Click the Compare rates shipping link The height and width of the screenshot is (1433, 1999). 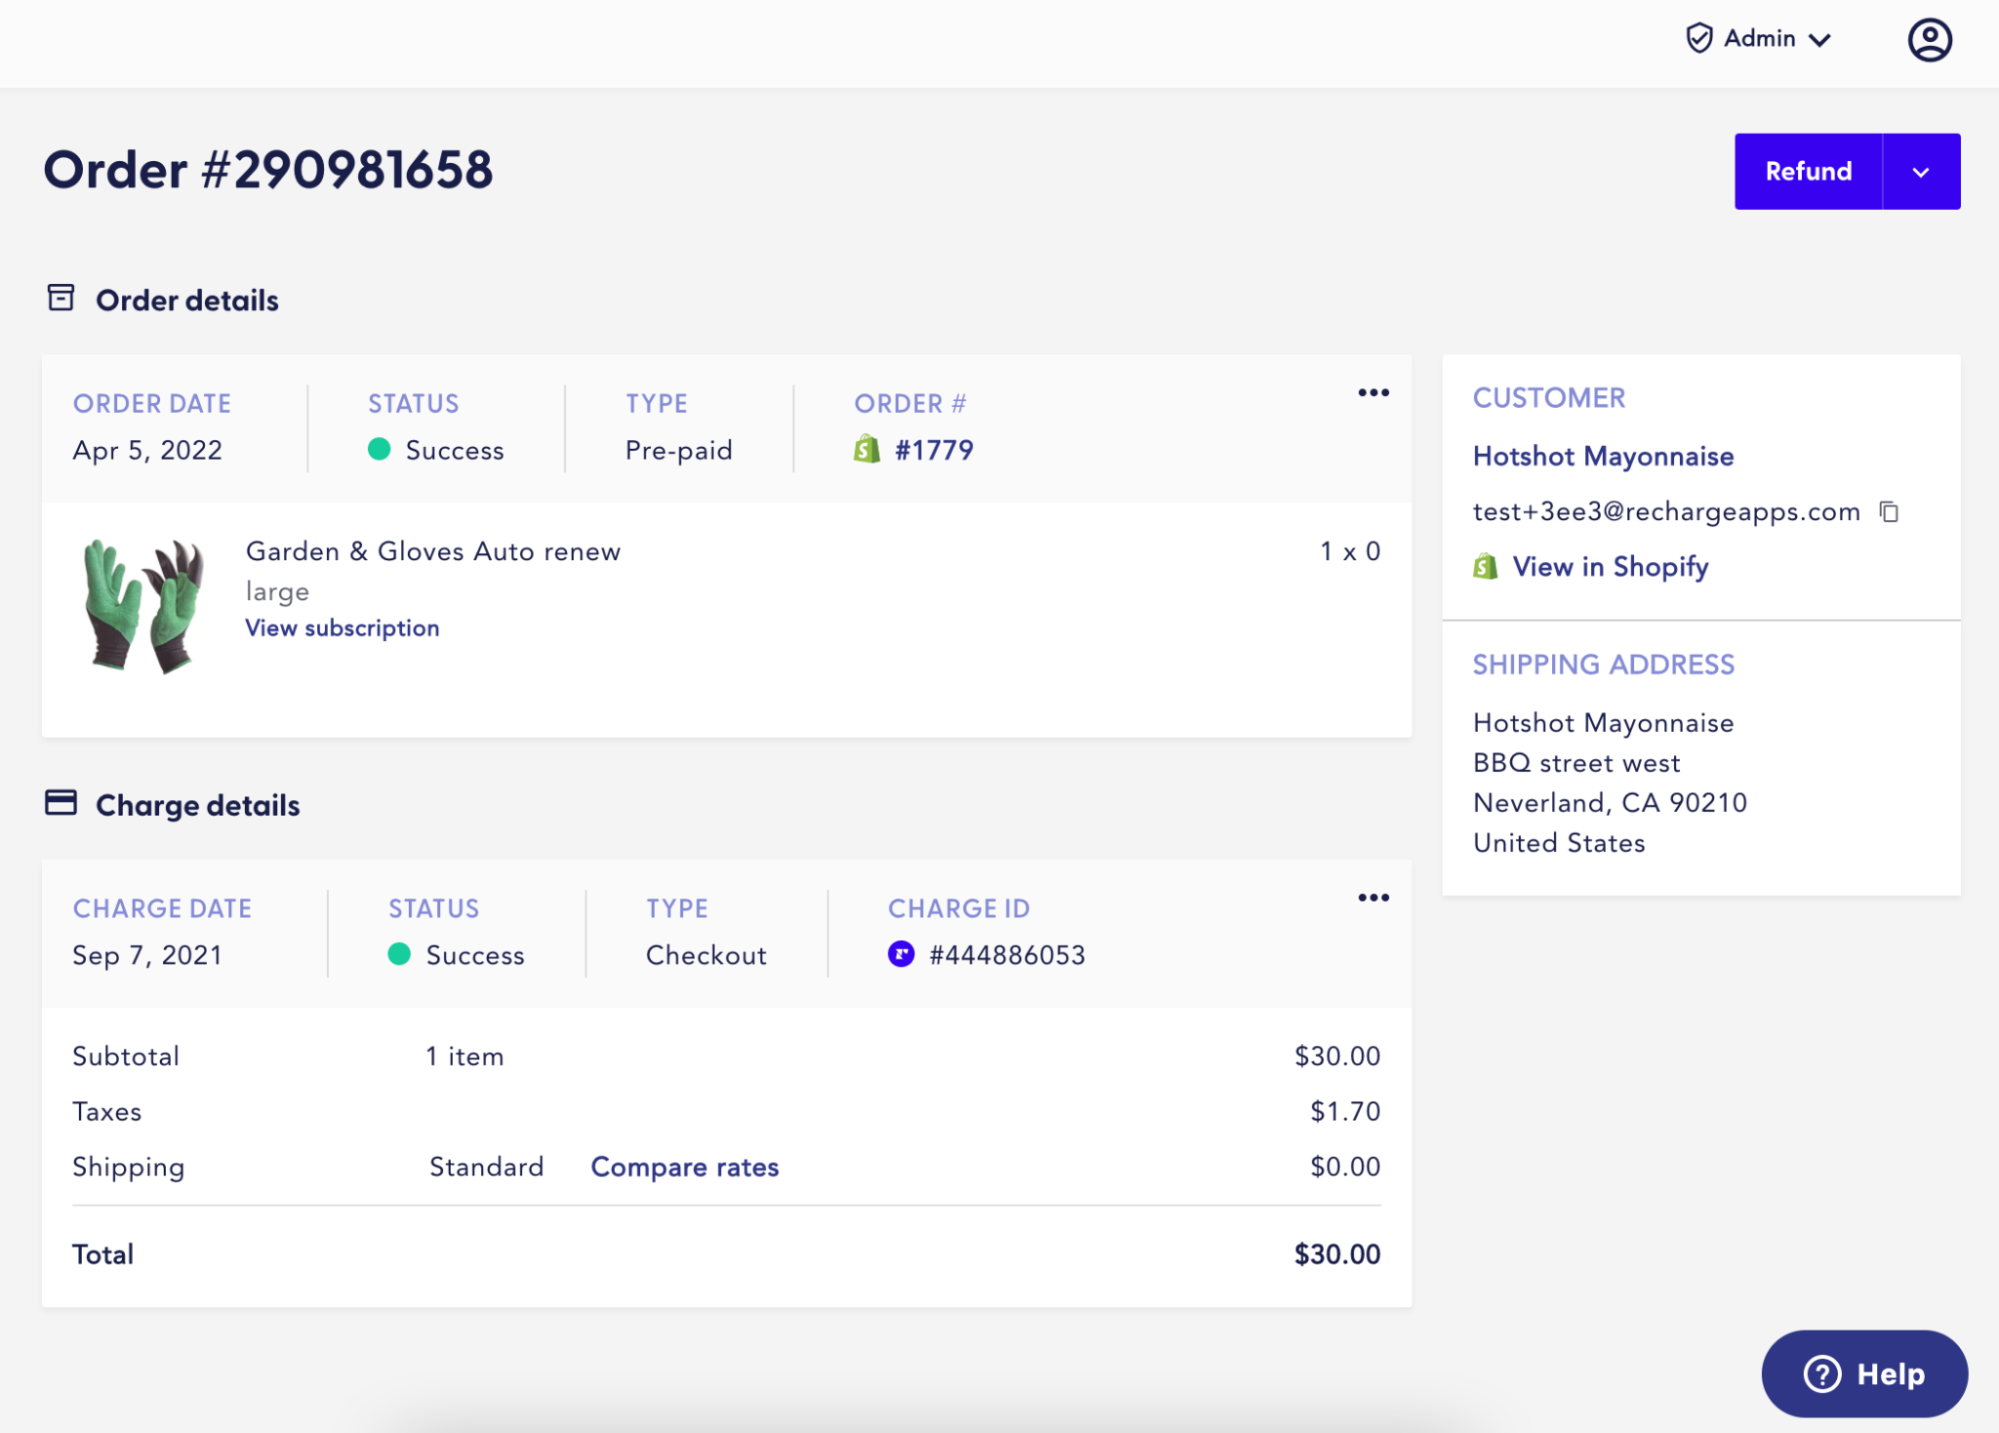(x=685, y=1166)
